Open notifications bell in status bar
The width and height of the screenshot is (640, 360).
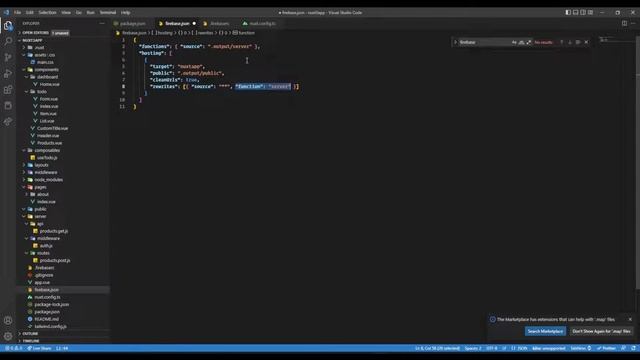(x=633, y=348)
